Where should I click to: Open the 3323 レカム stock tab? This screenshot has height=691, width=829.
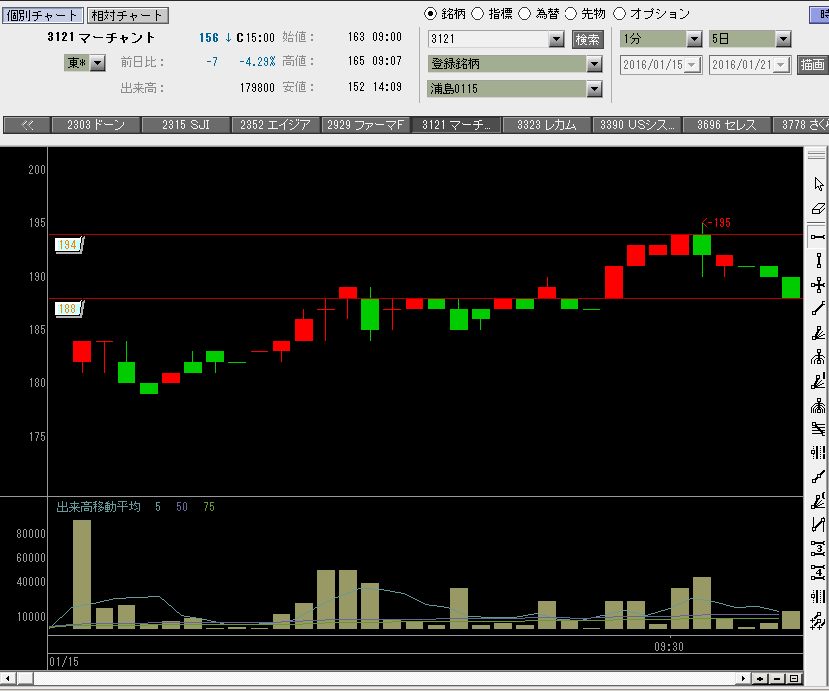pyautogui.click(x=546, y=125)
